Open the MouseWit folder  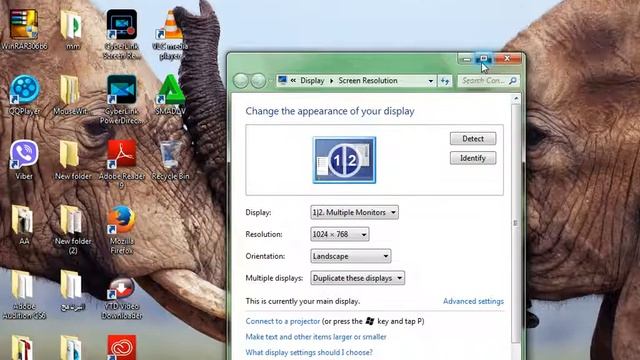70,95
